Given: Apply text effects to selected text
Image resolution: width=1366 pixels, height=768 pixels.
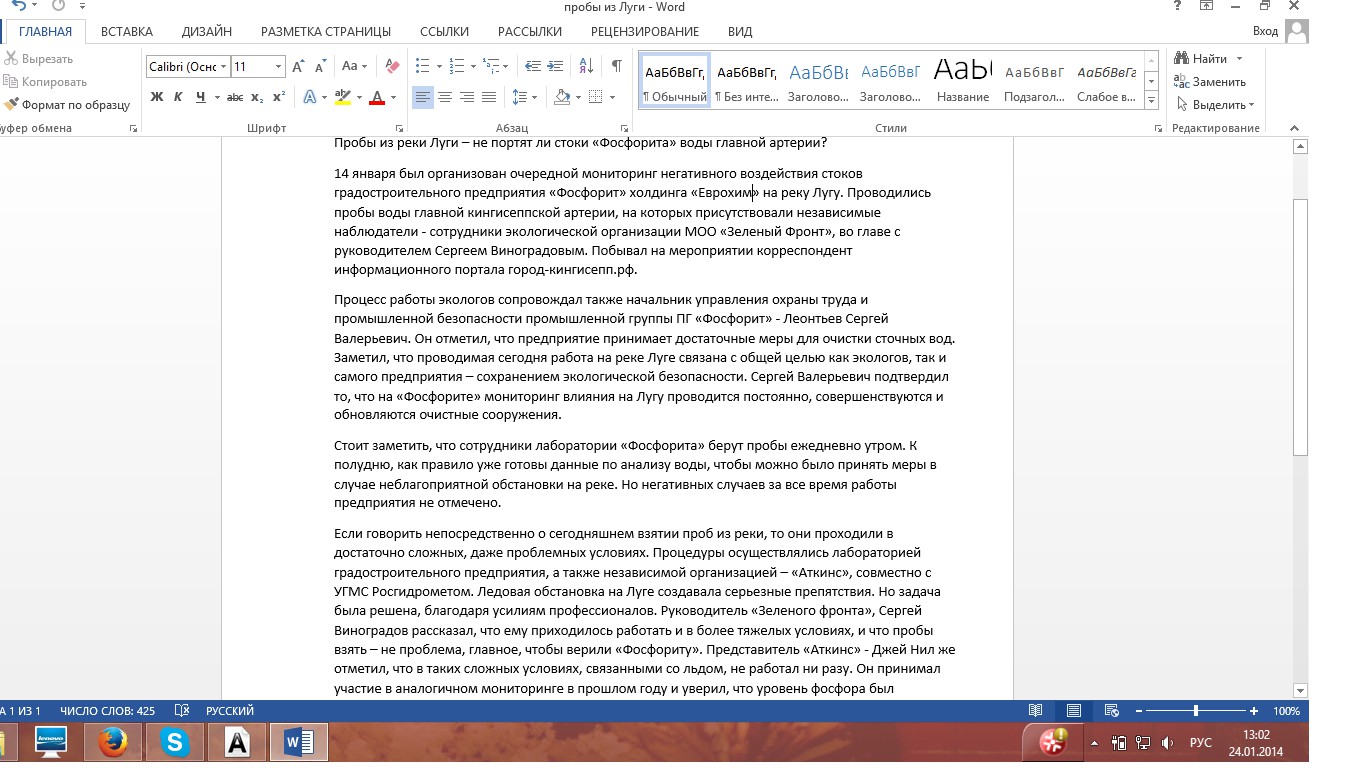Looking at the screenshot, I should (310, 97).
